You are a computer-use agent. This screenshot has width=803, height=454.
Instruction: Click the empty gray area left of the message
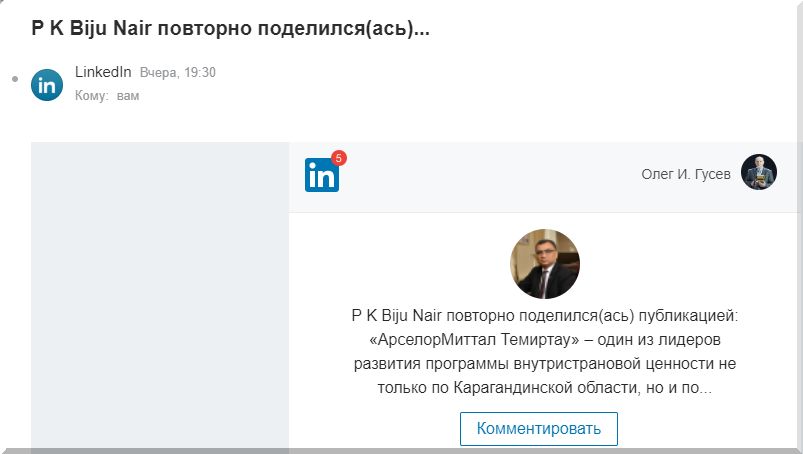[x=160, y=297]
